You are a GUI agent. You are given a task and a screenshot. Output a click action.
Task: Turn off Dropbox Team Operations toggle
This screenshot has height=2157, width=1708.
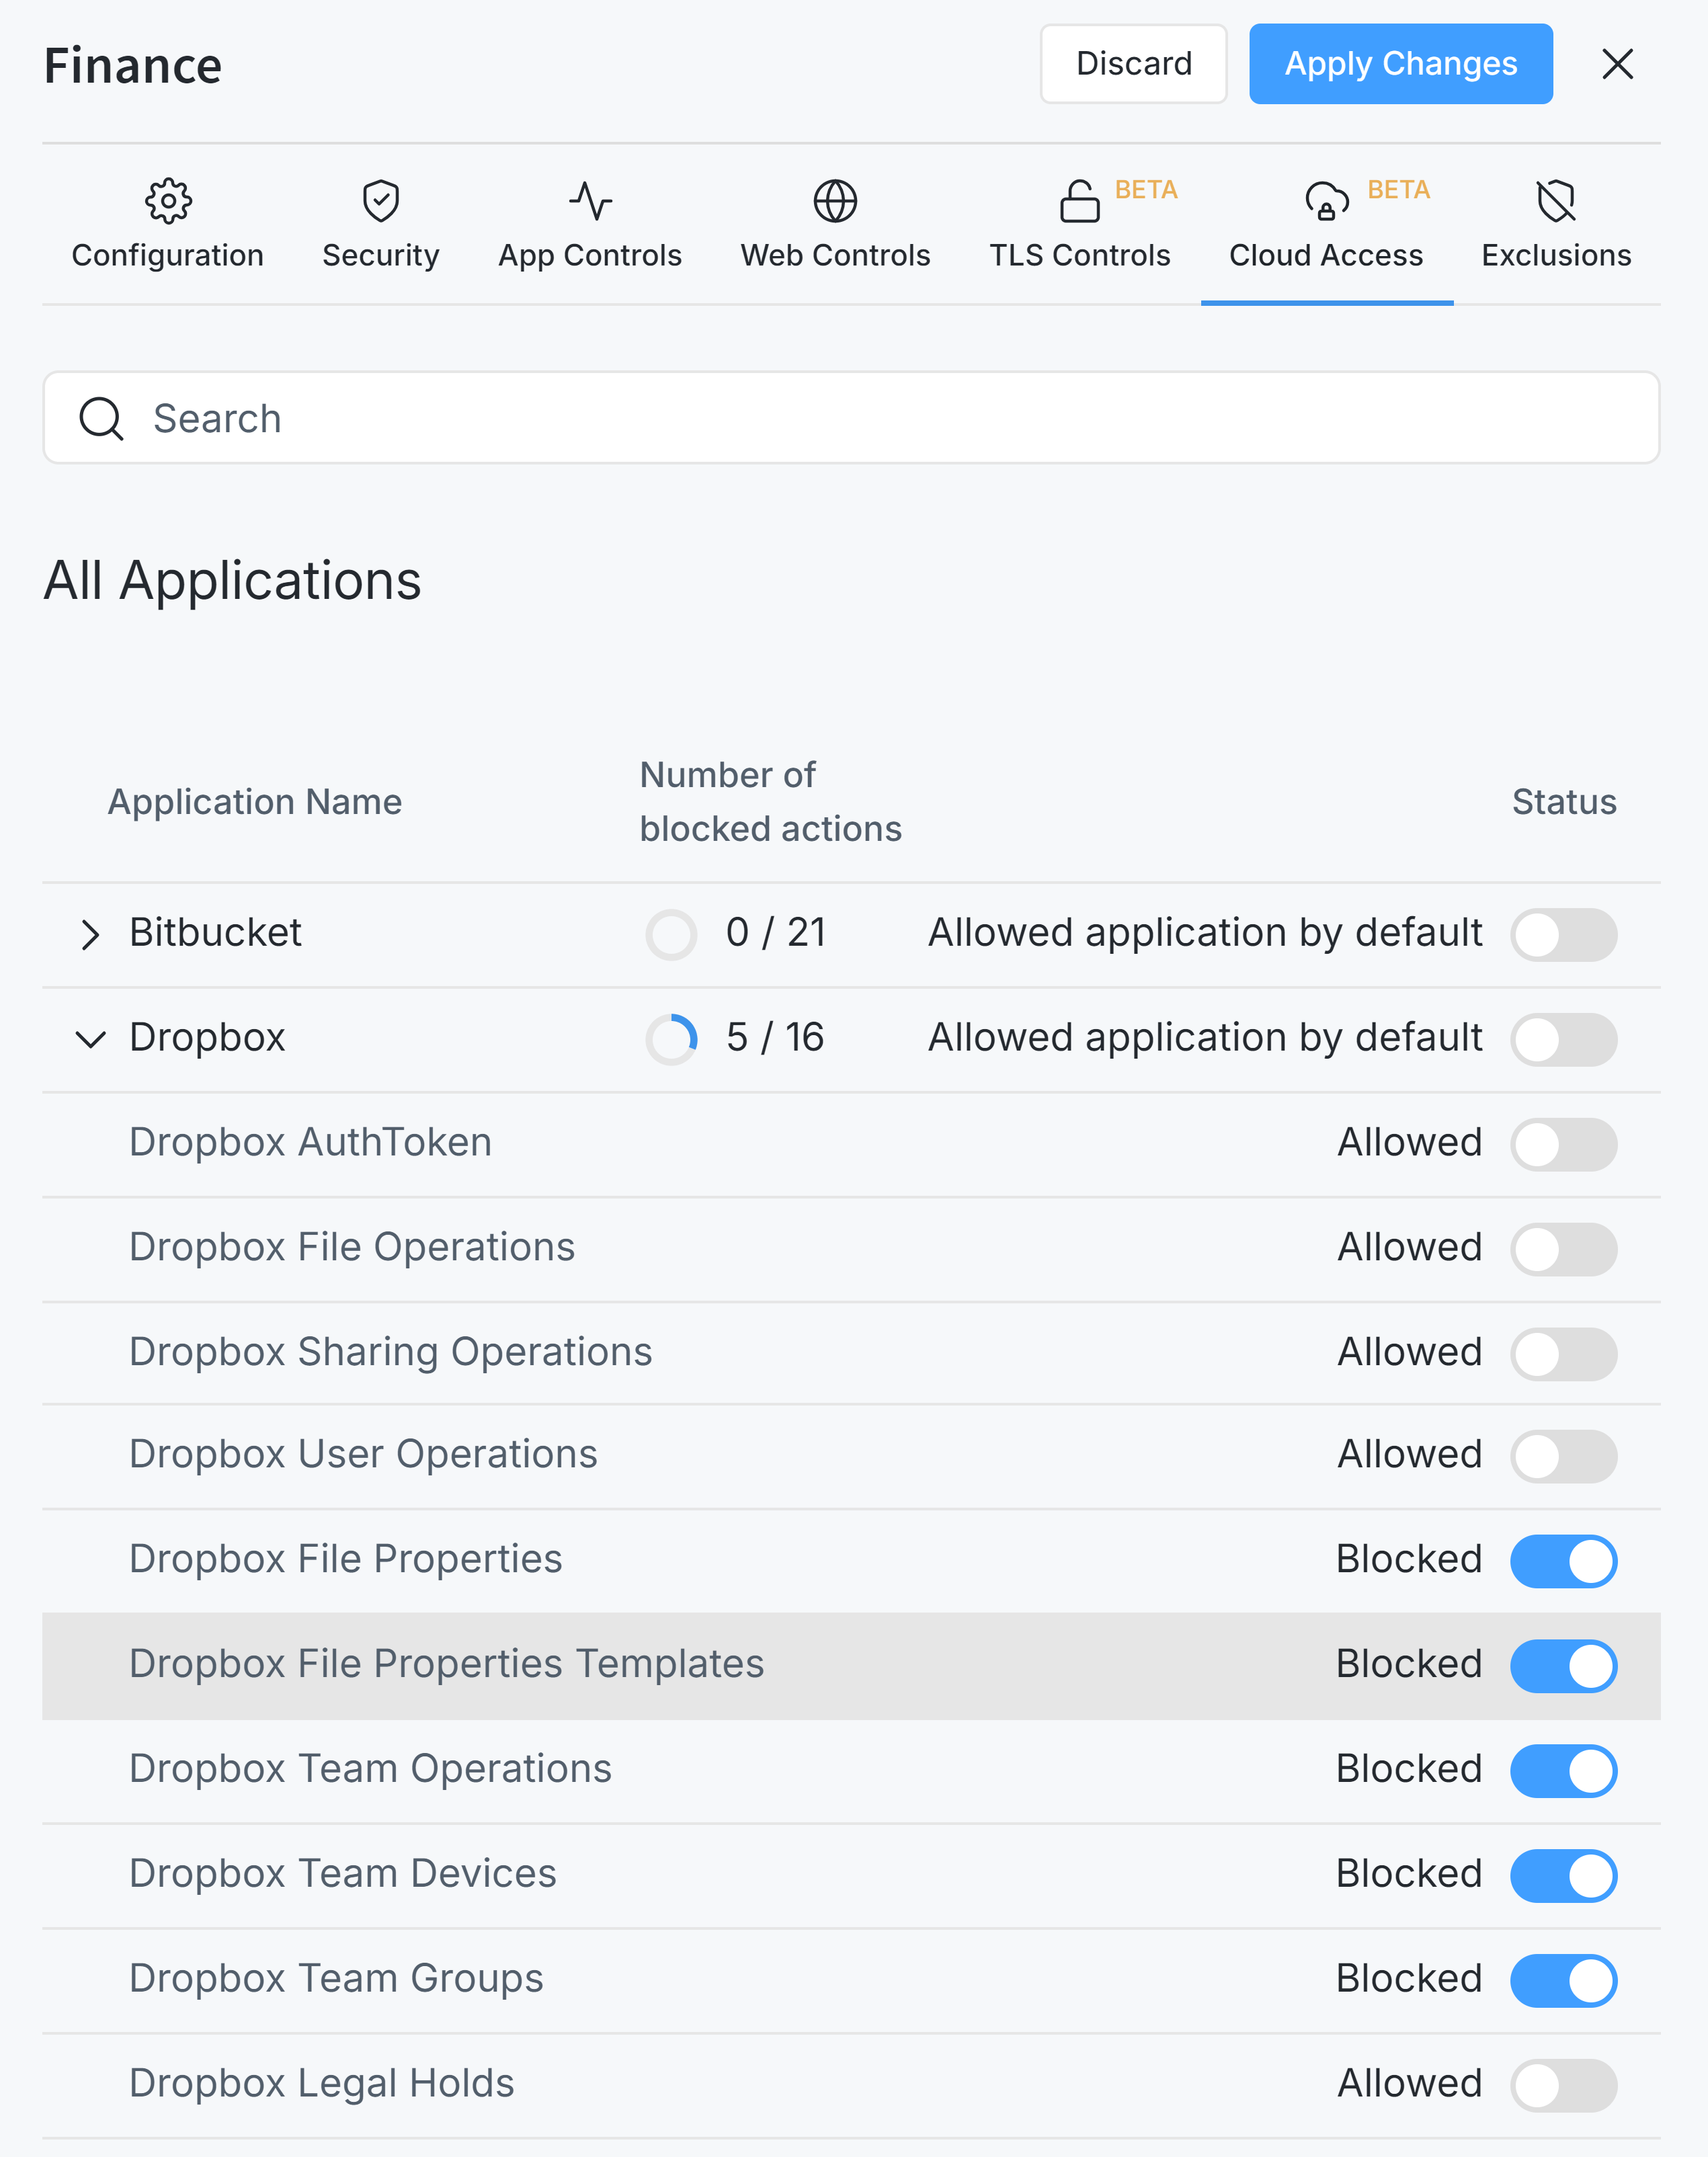click(1563, 1771)
